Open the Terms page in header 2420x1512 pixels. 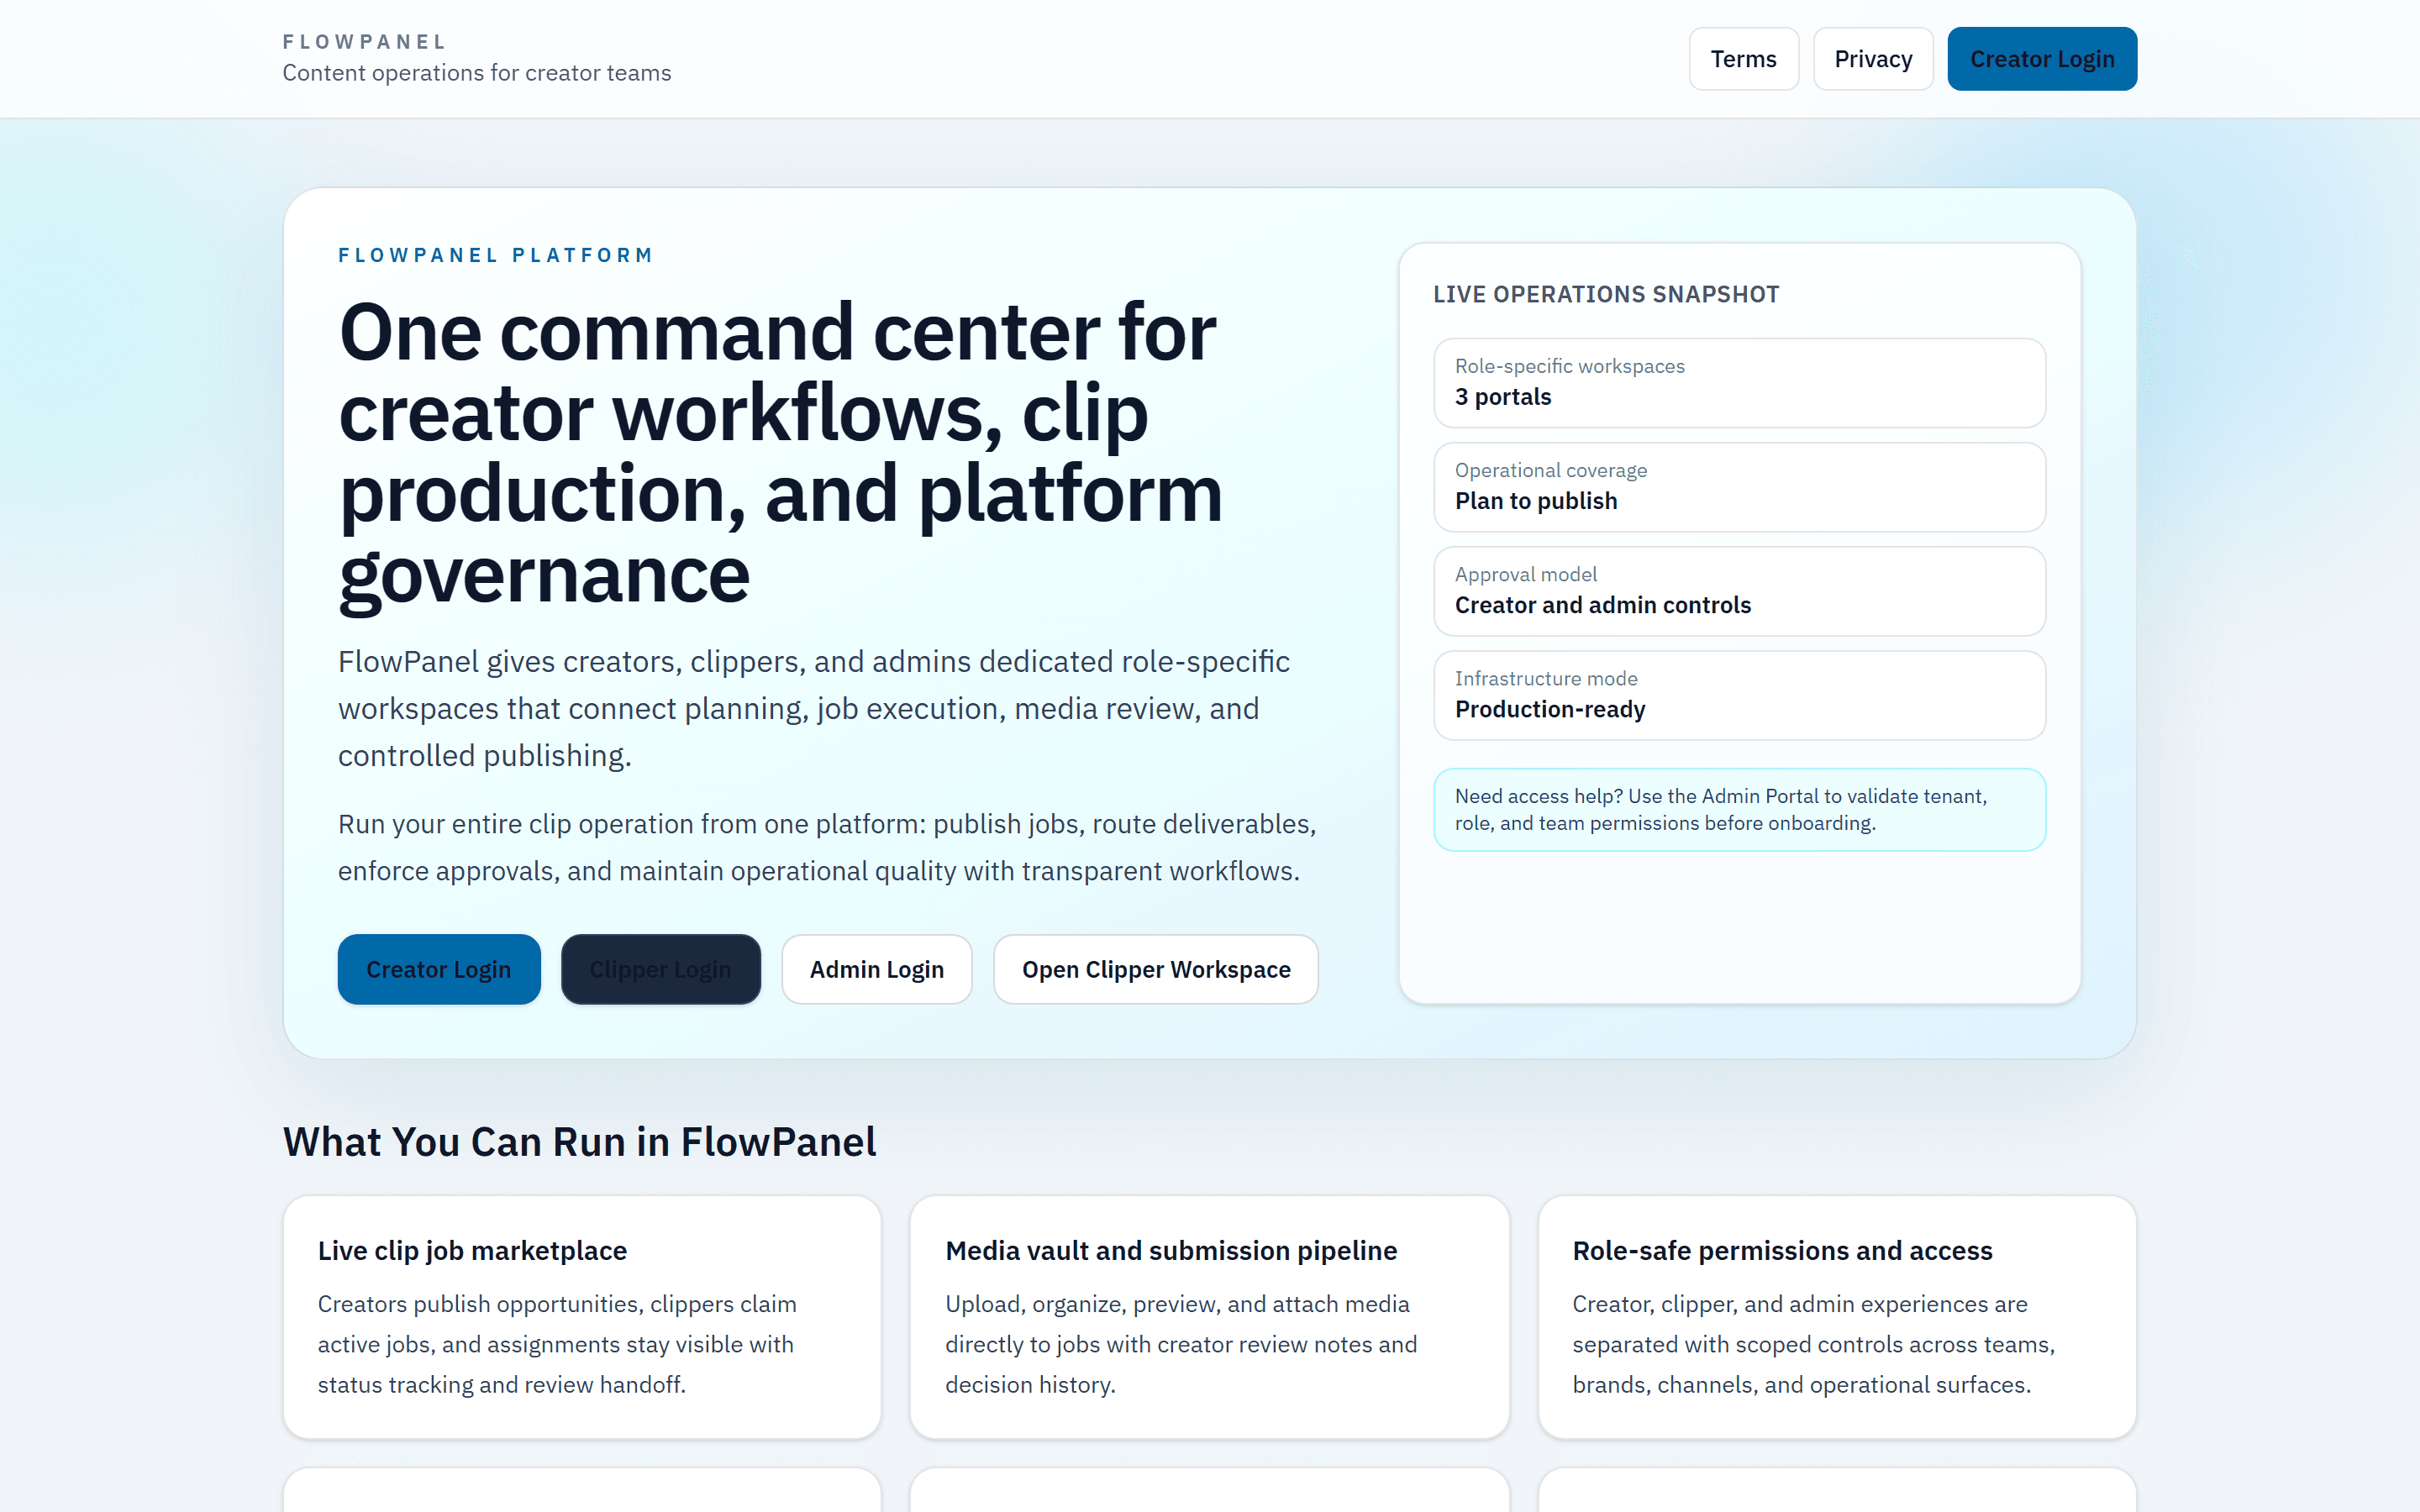1743,59
